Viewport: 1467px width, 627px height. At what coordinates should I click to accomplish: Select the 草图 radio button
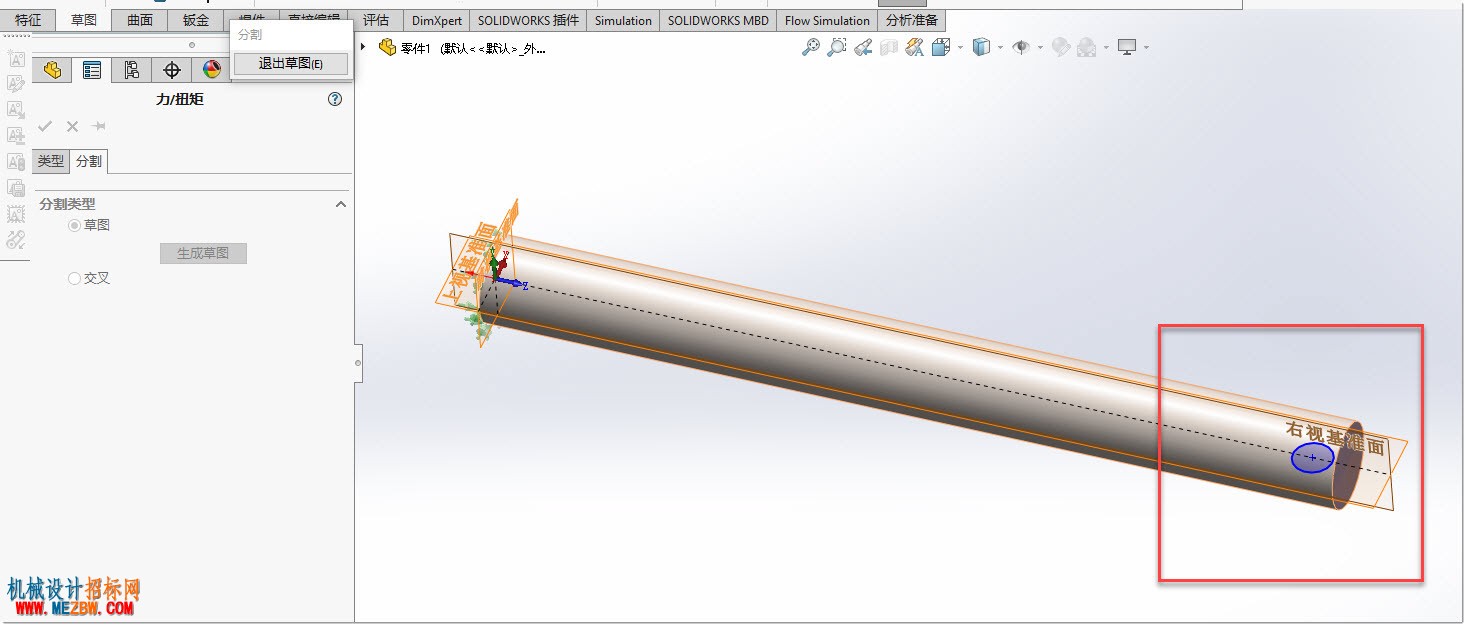[x=74, y=226]
